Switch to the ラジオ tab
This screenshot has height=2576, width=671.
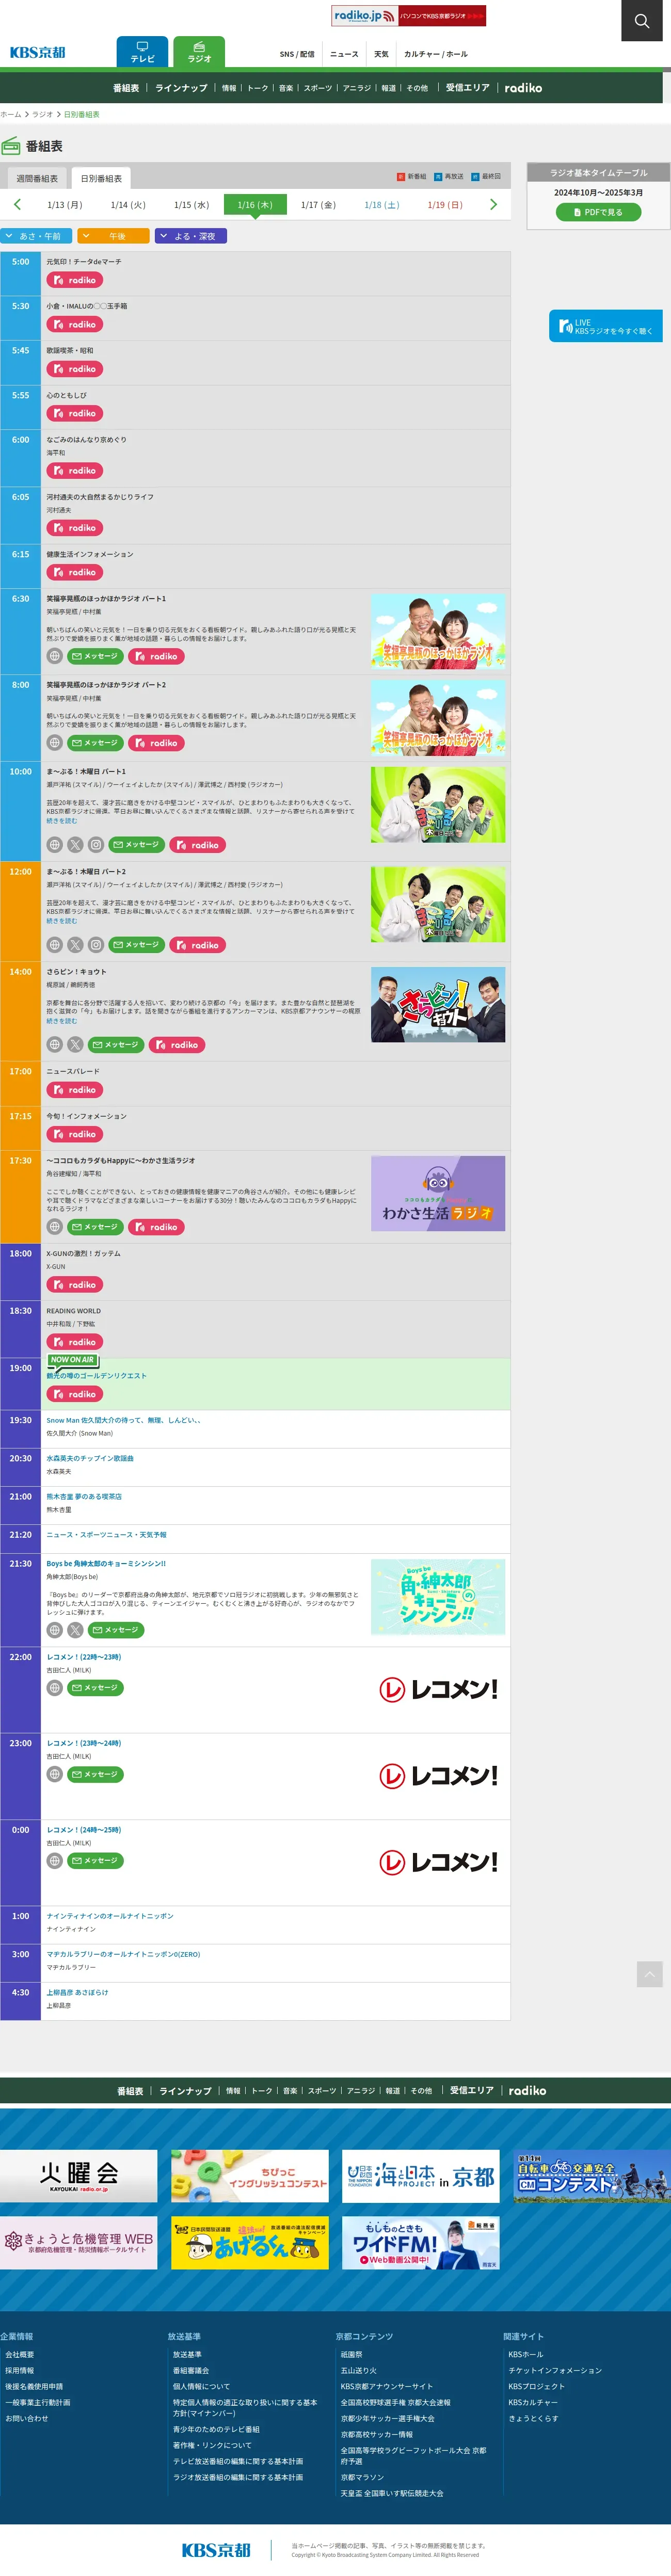pos(199,52)
